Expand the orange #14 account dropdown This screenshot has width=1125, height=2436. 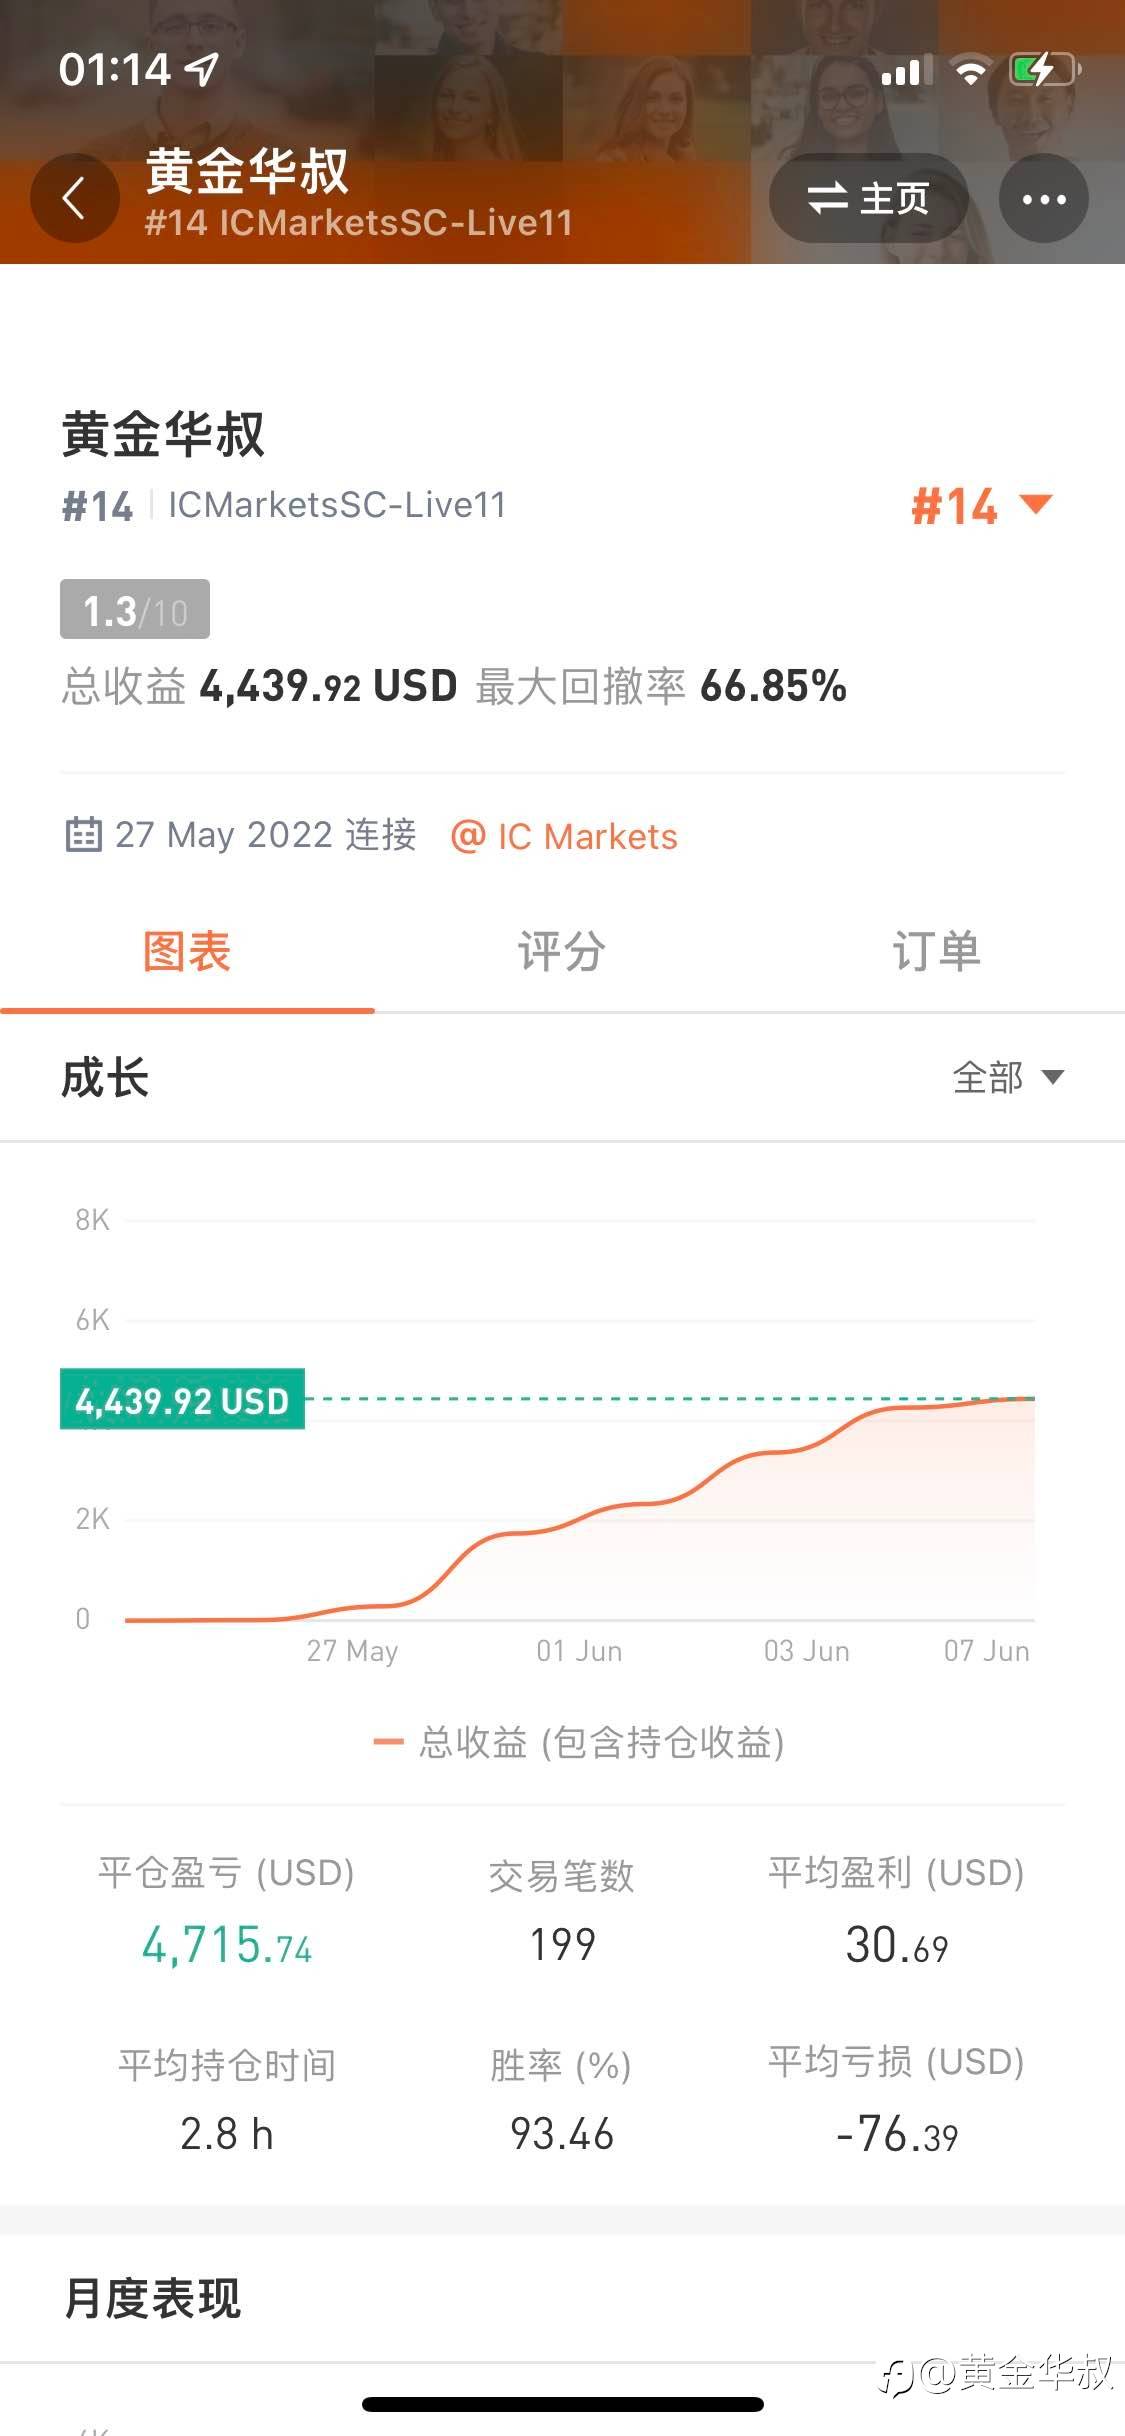[x=980, y=506]
